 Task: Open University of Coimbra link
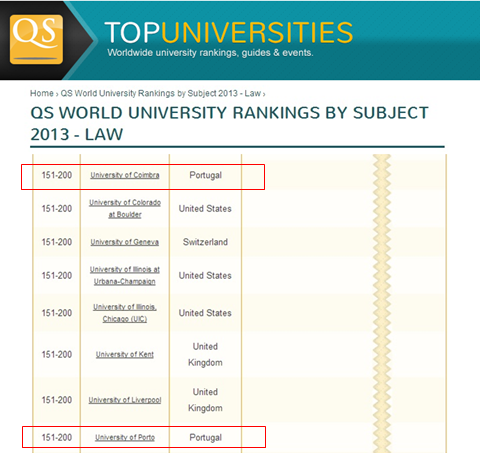click(x=125, y=175)
